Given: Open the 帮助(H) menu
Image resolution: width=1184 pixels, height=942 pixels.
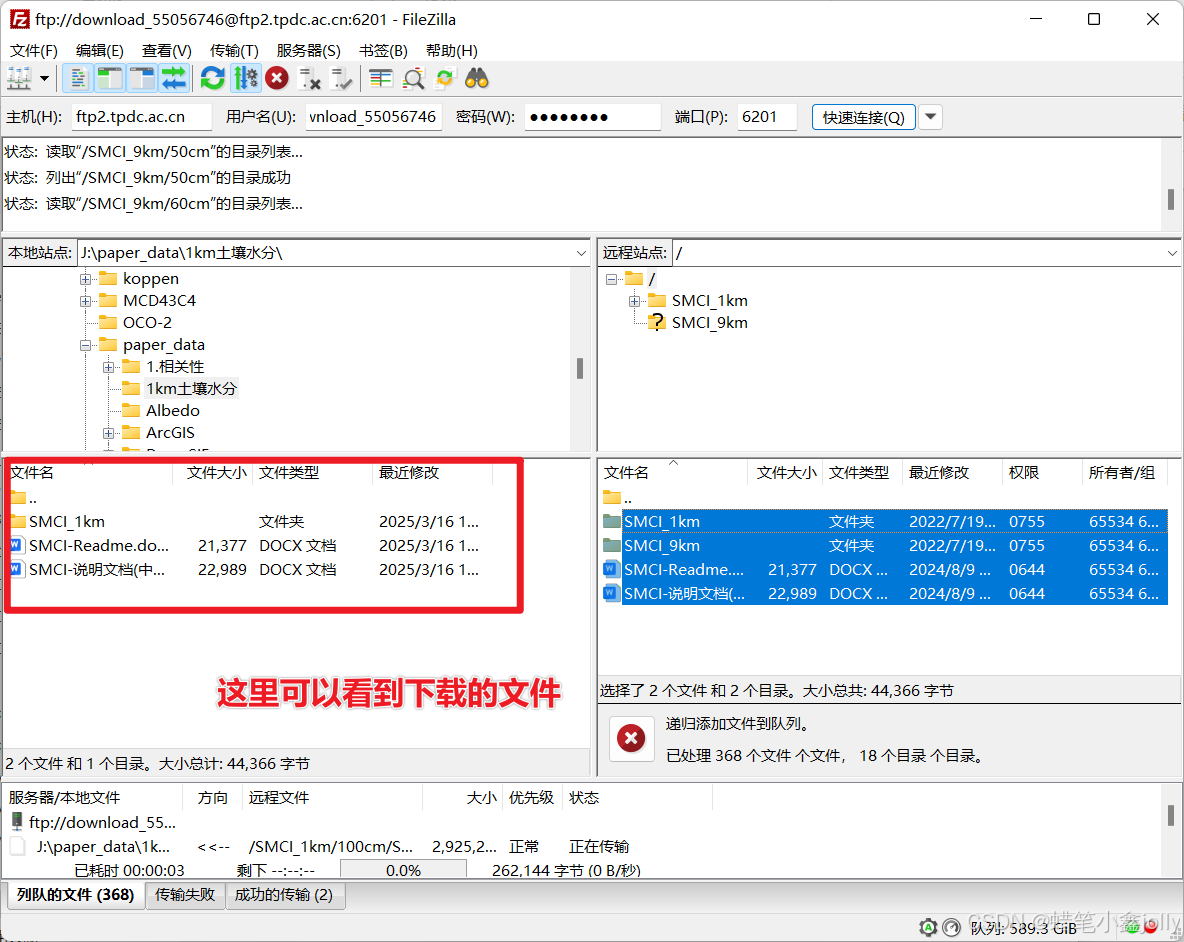Looking at the screenshot, I should coord(452,51).
